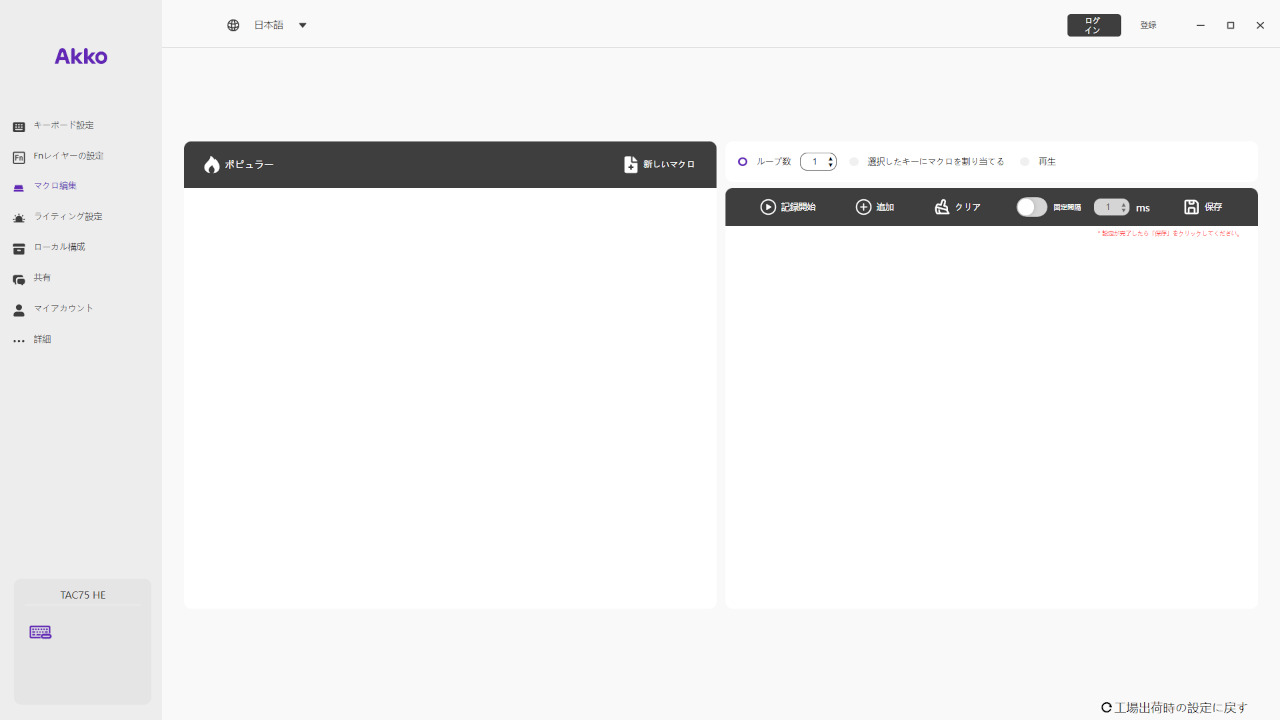Select 選択したキーにマクロを割り当てる radio option
Image resolution: width=1280 pixels, height=720 pixels.
pyautogui.click(x=855, y=162)
